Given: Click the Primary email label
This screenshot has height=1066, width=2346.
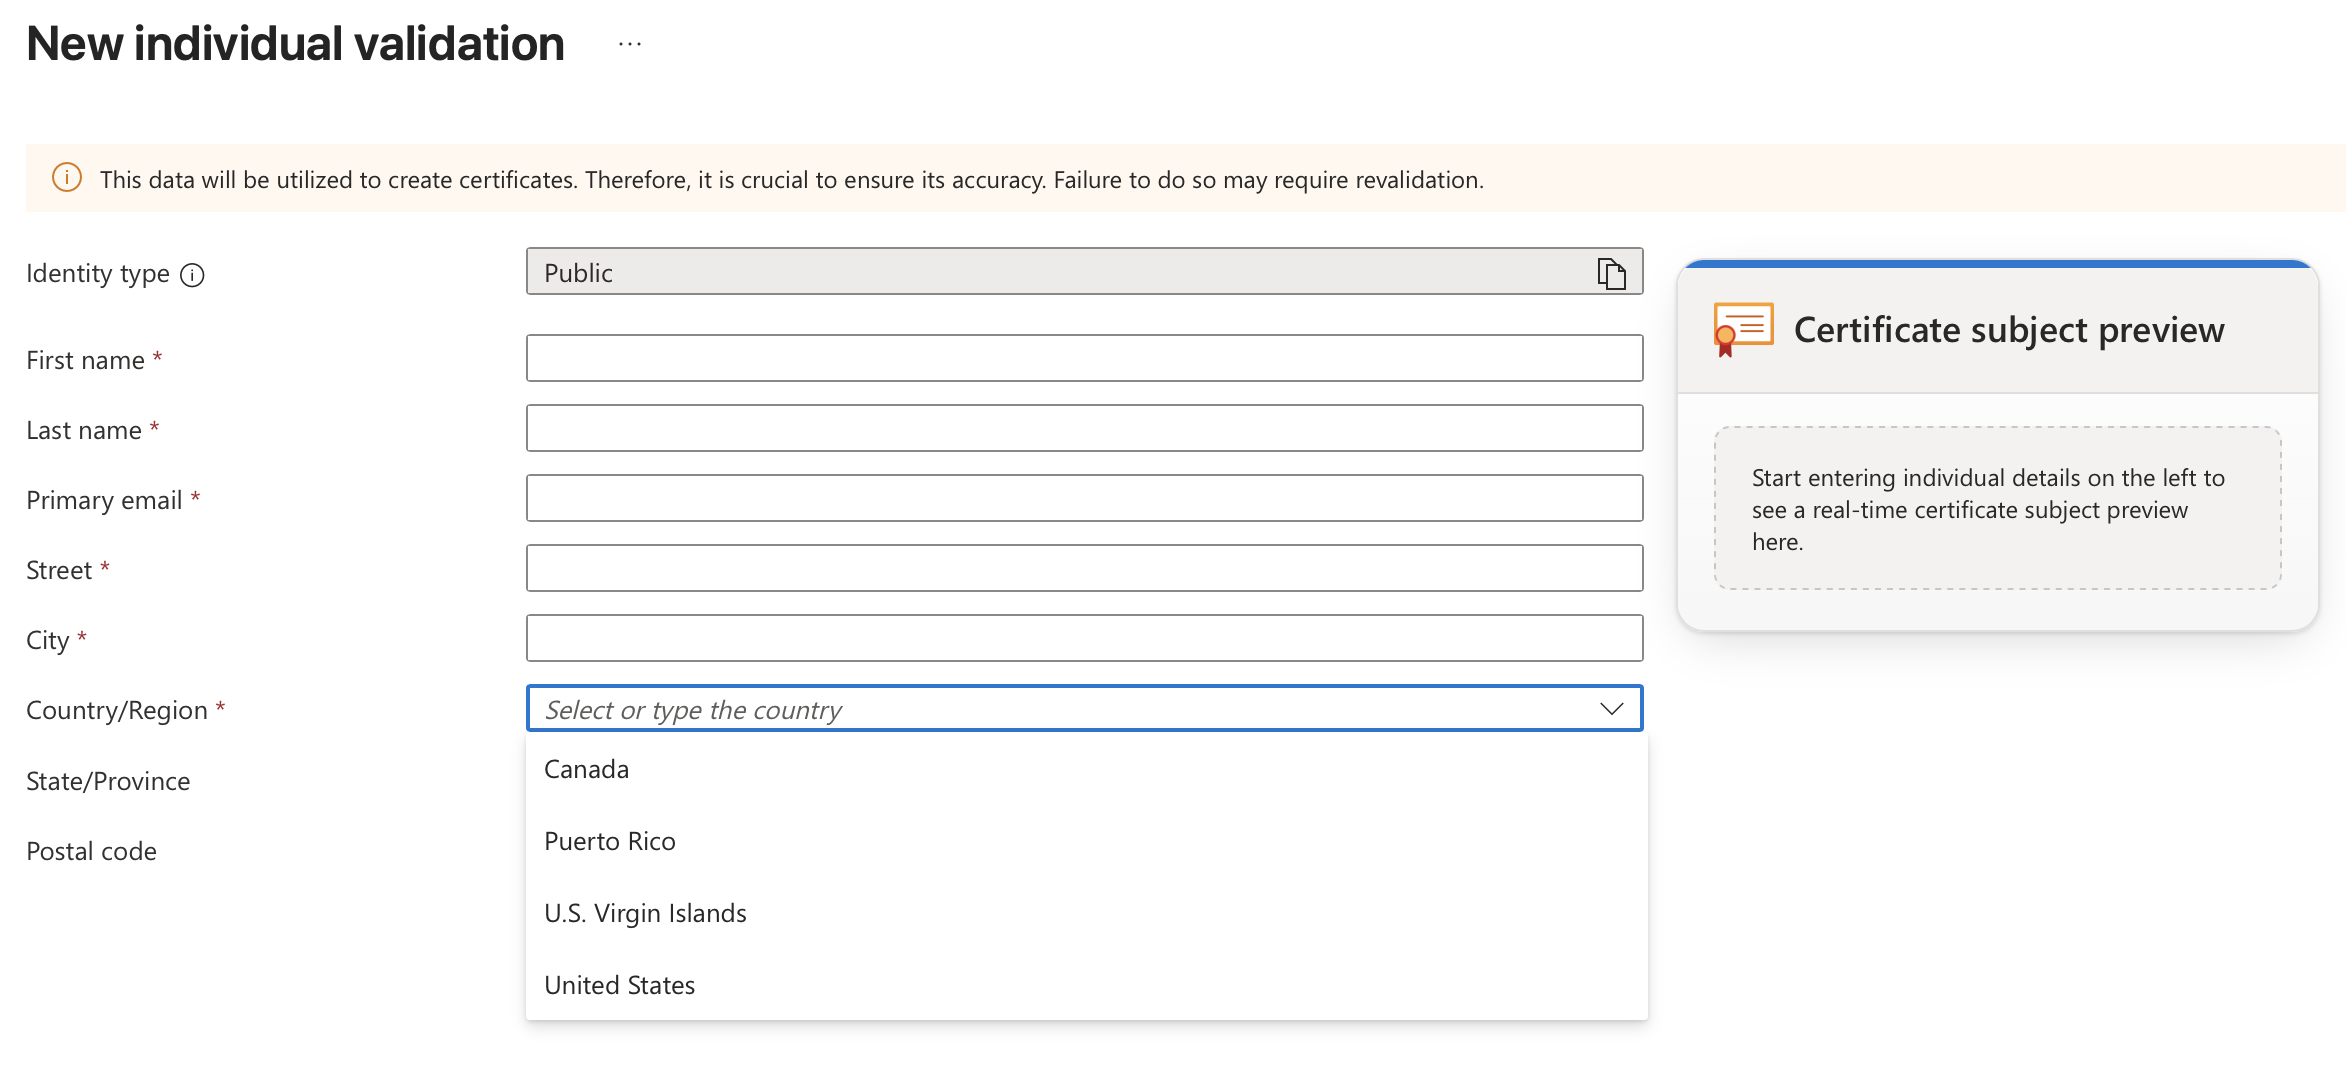Looking at the screenshot, I should (x=104, y=500).
